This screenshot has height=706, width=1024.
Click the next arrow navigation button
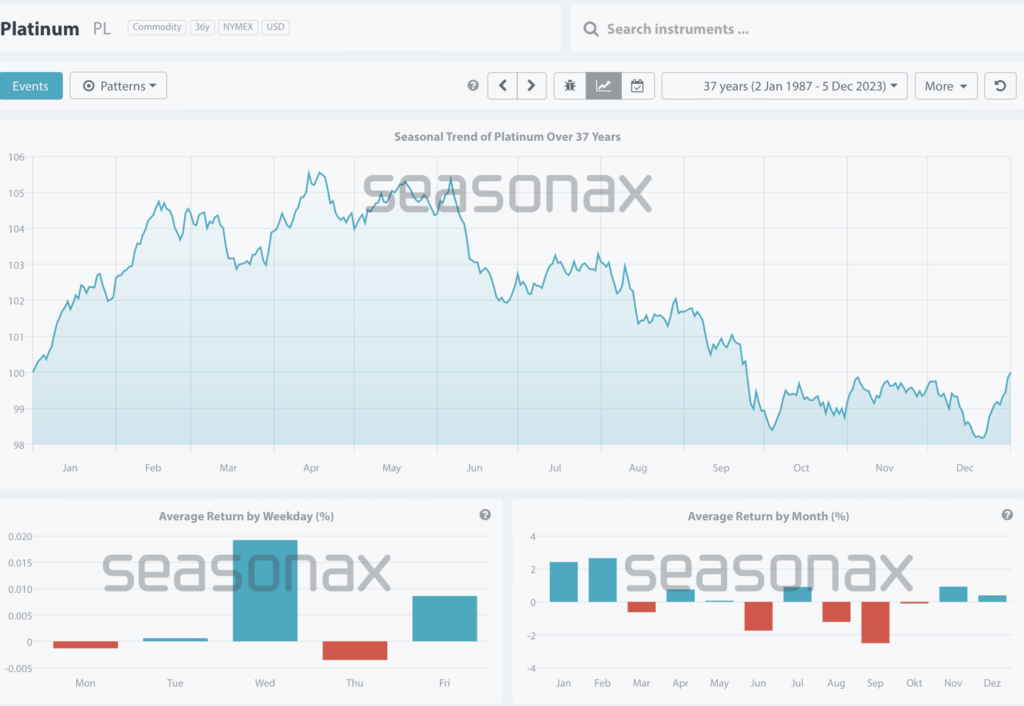[x=532, y=86]
